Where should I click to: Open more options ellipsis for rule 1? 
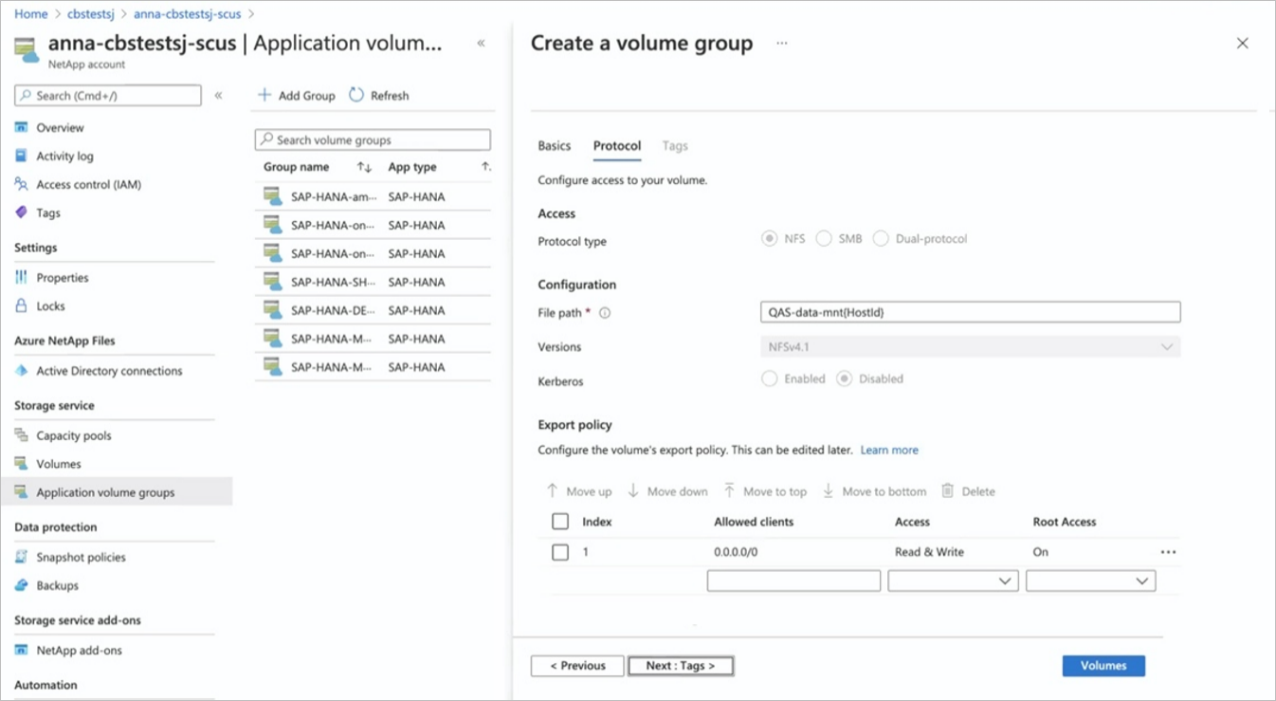[1168, 552]
